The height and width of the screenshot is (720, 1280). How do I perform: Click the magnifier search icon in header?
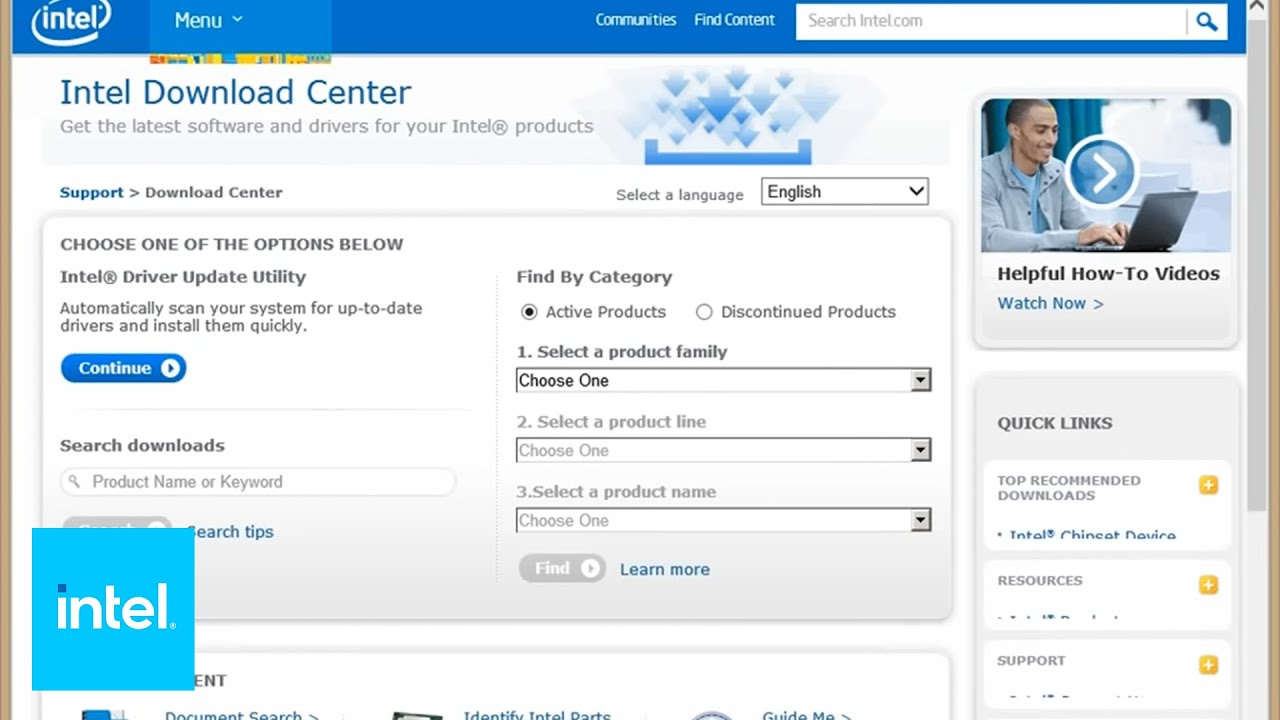coord(1207,21)
